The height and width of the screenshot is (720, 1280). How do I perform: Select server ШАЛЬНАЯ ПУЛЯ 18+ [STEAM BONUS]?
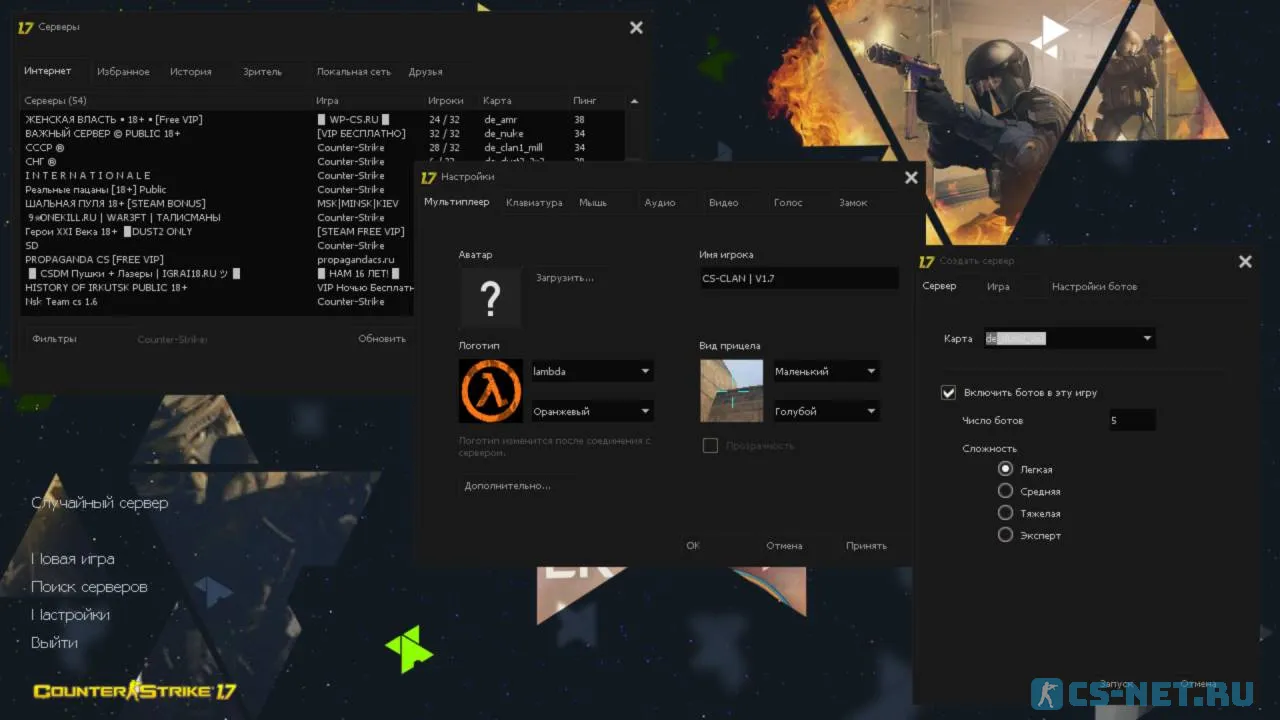coord(218,204)
